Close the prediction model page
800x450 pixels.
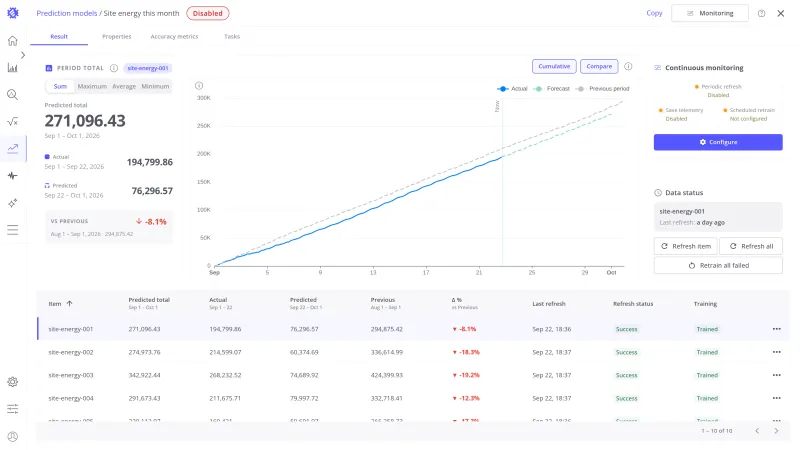[x=781, y=13]
